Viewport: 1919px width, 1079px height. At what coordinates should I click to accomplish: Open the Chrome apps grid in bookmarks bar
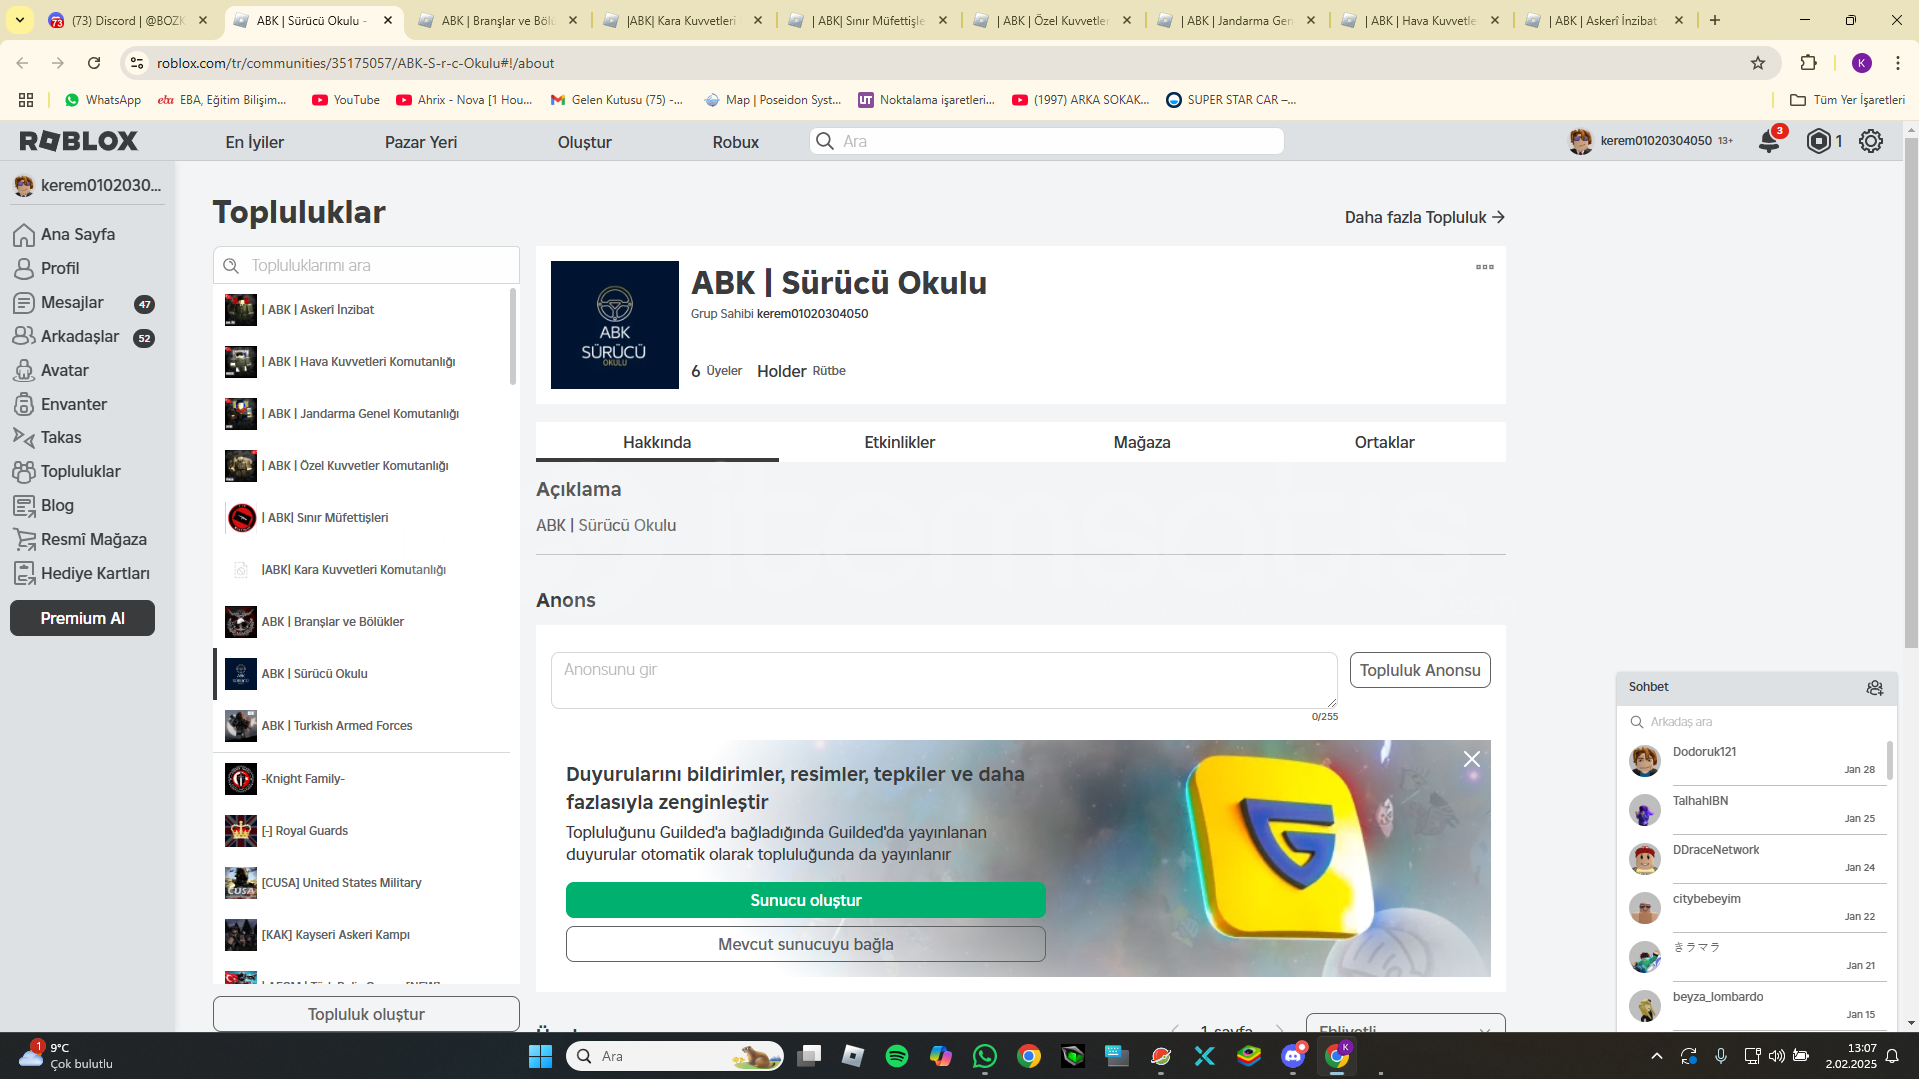pos(26,100)
